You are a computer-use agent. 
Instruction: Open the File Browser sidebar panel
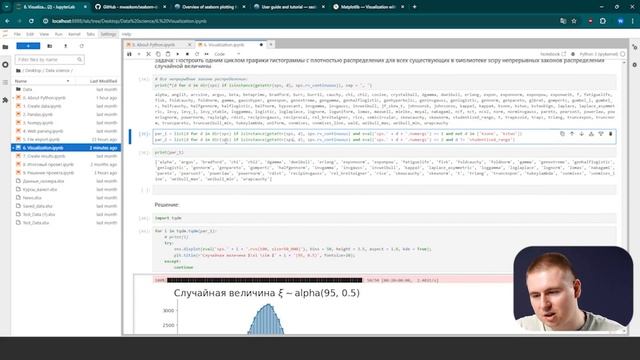5,47
